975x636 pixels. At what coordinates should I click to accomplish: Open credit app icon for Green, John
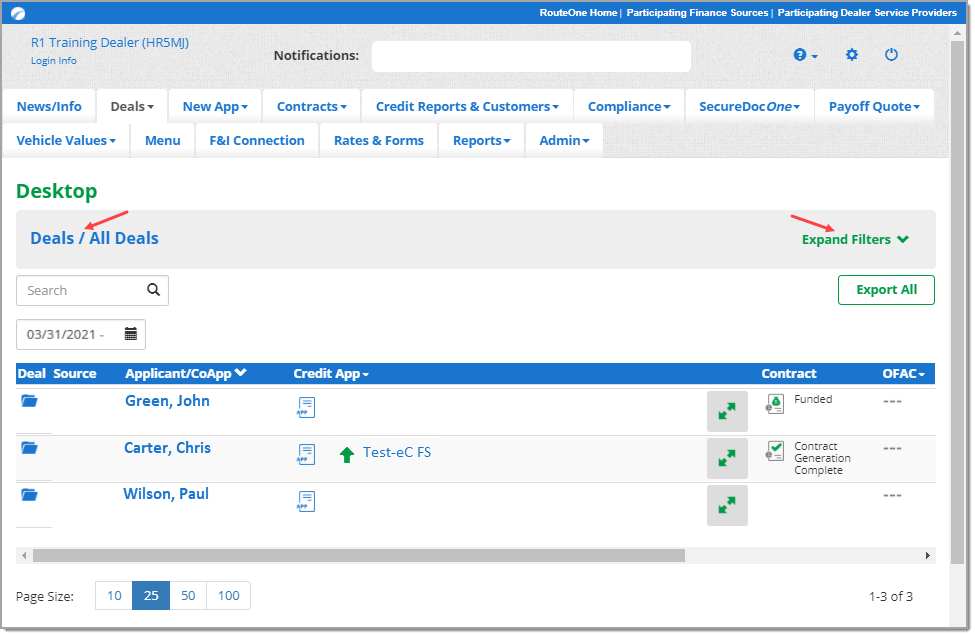(x=306, y=407)
